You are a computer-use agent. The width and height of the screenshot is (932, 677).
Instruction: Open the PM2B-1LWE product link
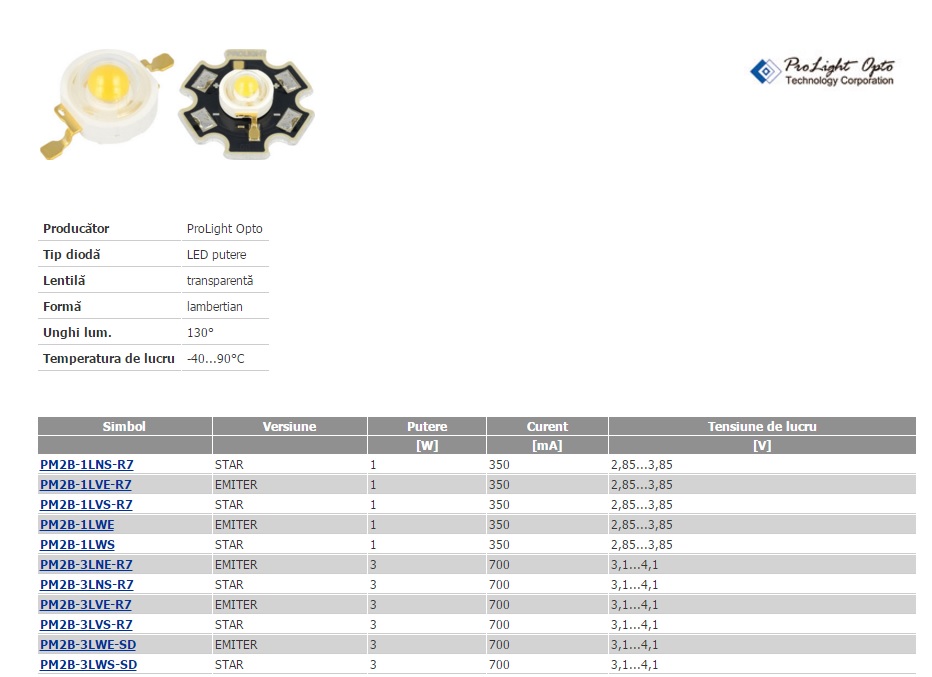click(77, 525)
